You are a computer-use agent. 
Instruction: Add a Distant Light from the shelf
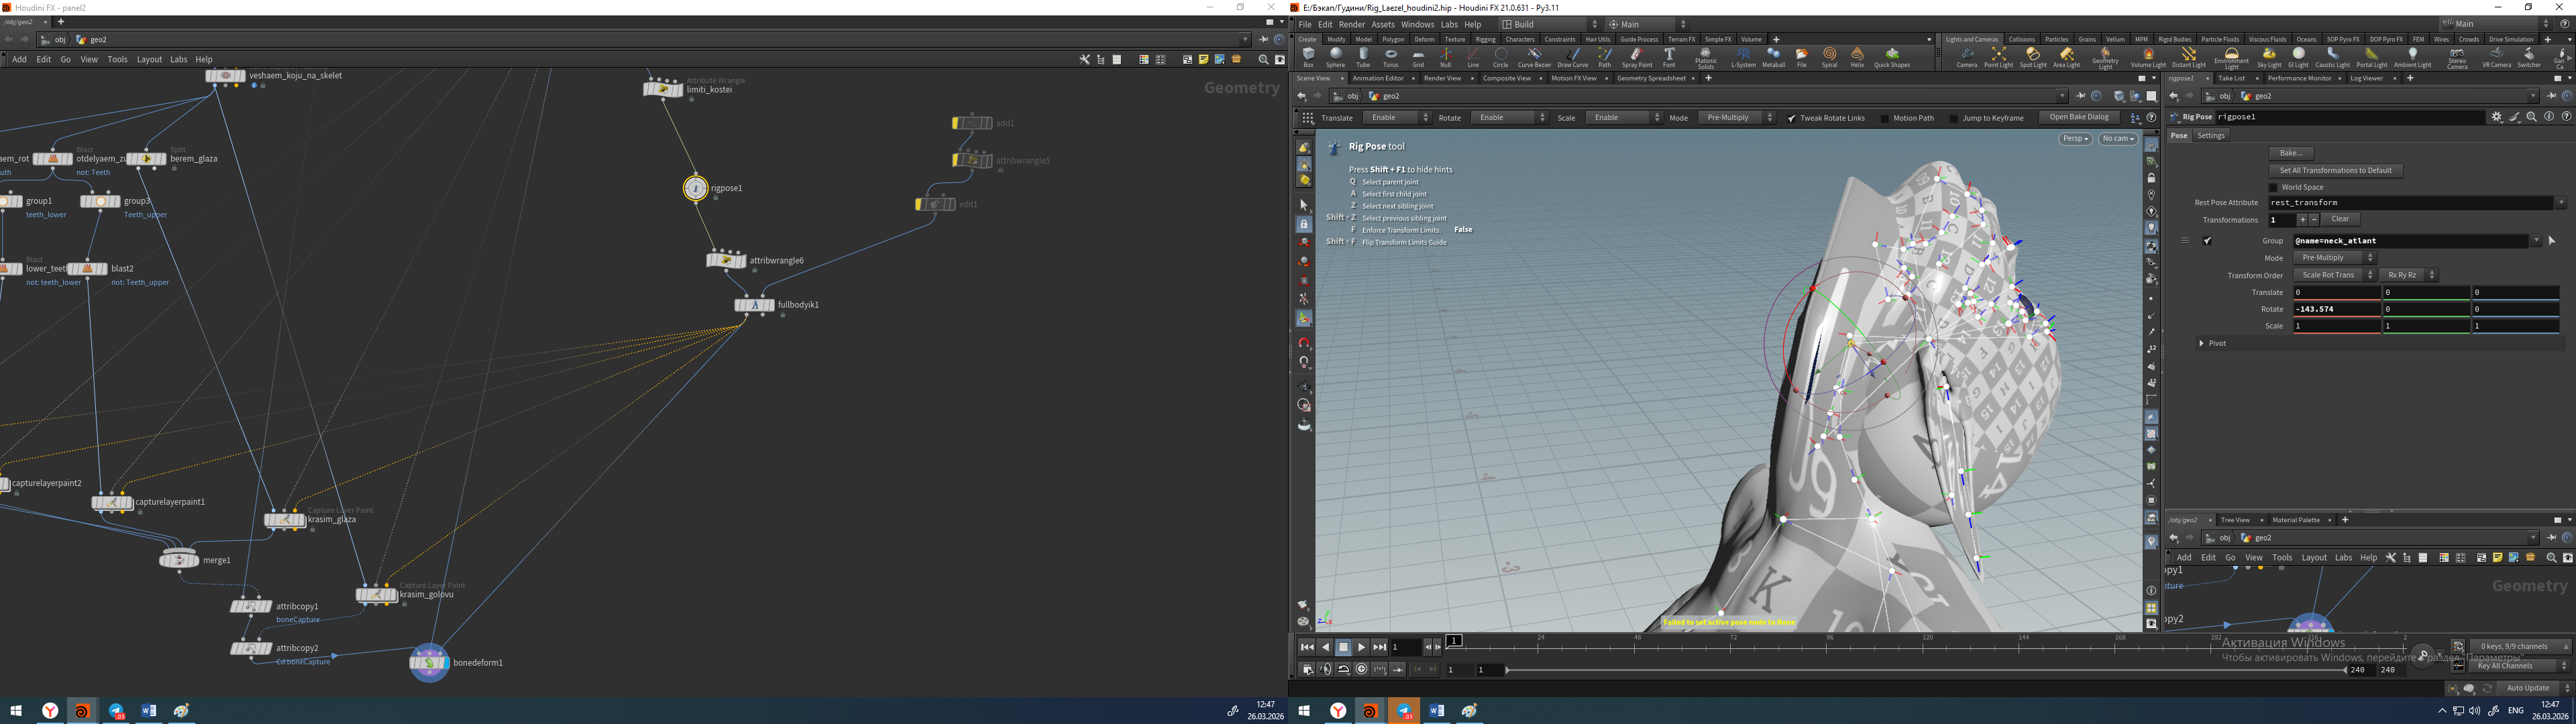pyautogui.click(x=2189, y=58)
